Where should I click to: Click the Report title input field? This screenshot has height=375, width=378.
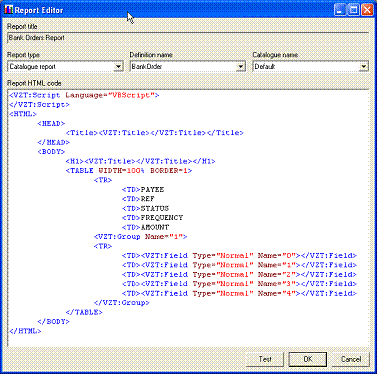pos(188,38)
